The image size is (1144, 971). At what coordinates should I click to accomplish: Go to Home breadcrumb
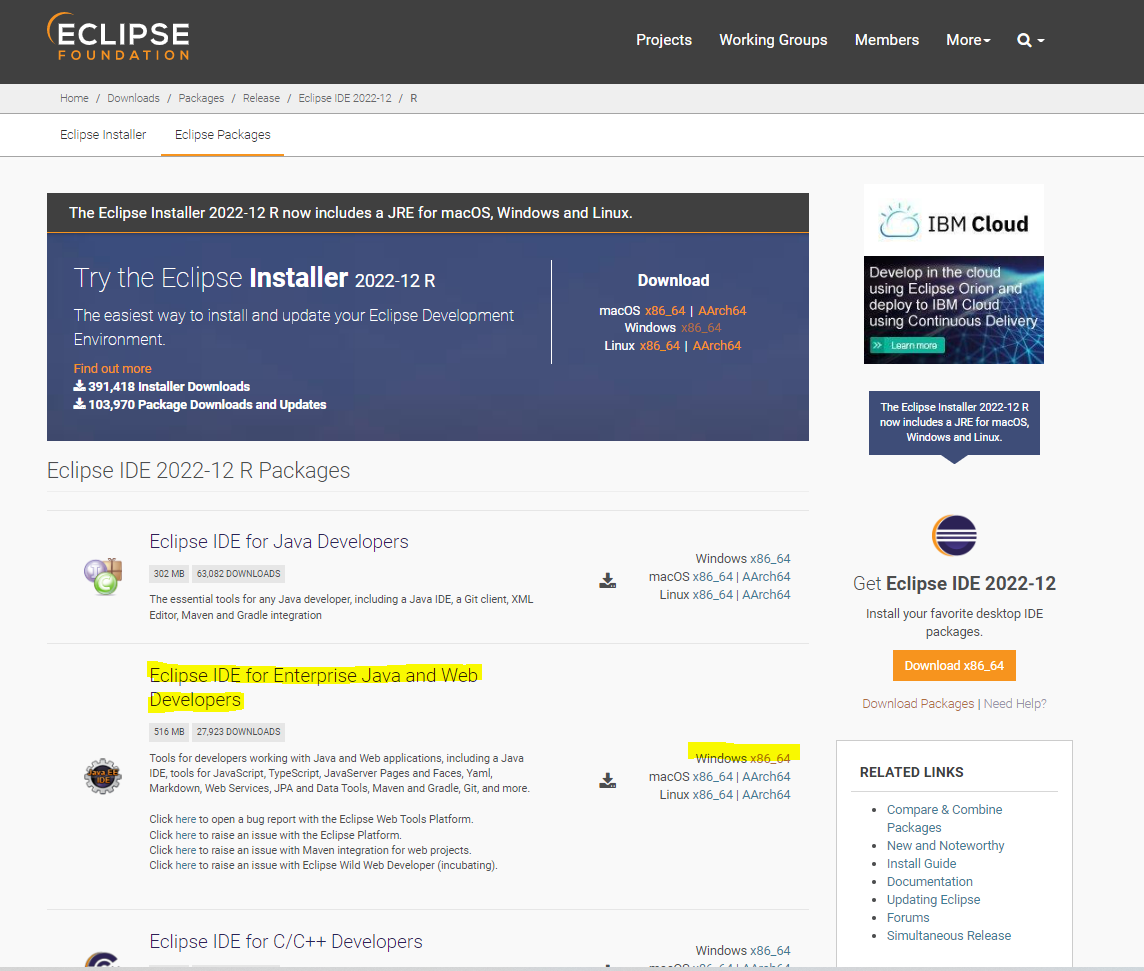coord(74,98)
